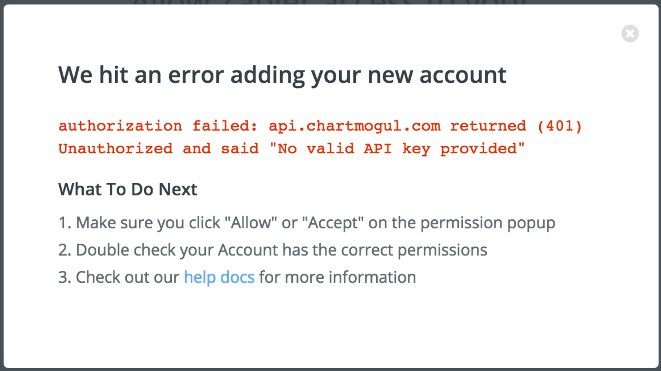661x371 pixels.
Task: Click the obscured page heading above the dialog
Action: [330, 3]
